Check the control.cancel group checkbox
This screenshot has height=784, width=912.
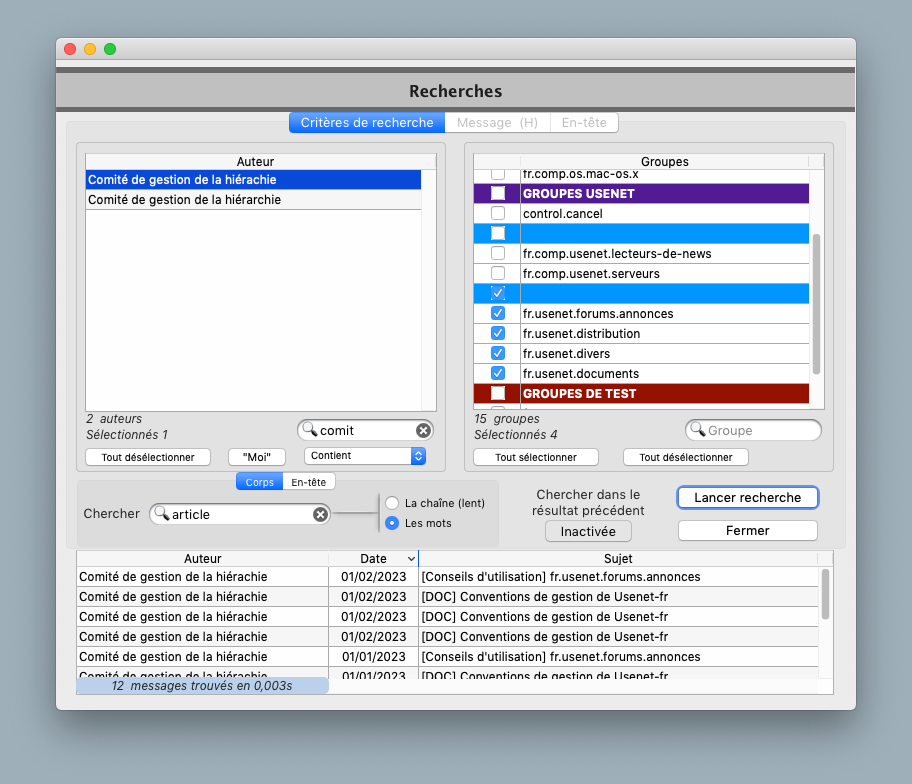[x=498, y=213]
